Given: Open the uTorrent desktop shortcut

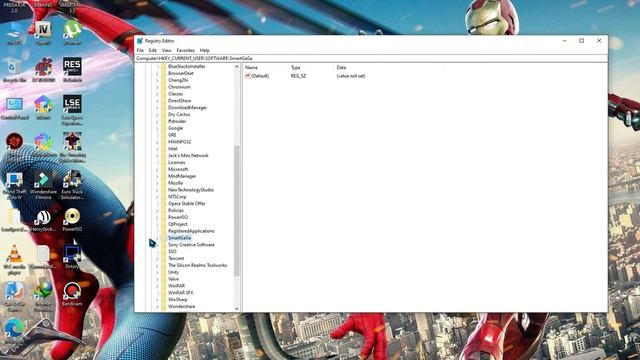Looking at the screenshot, I should tap(72, 31).
